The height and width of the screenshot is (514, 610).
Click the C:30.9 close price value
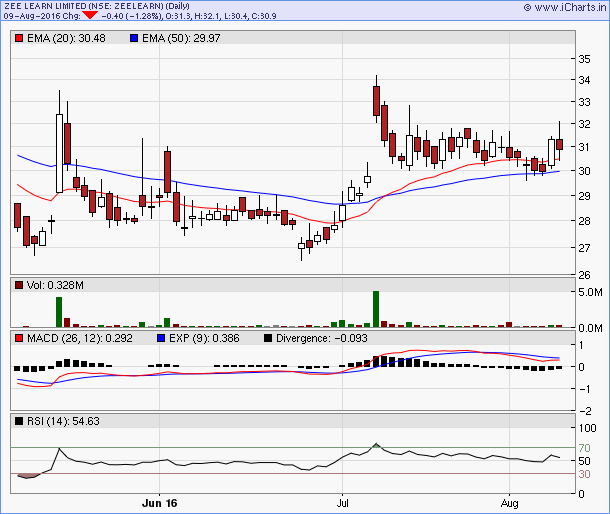(264, 16)
